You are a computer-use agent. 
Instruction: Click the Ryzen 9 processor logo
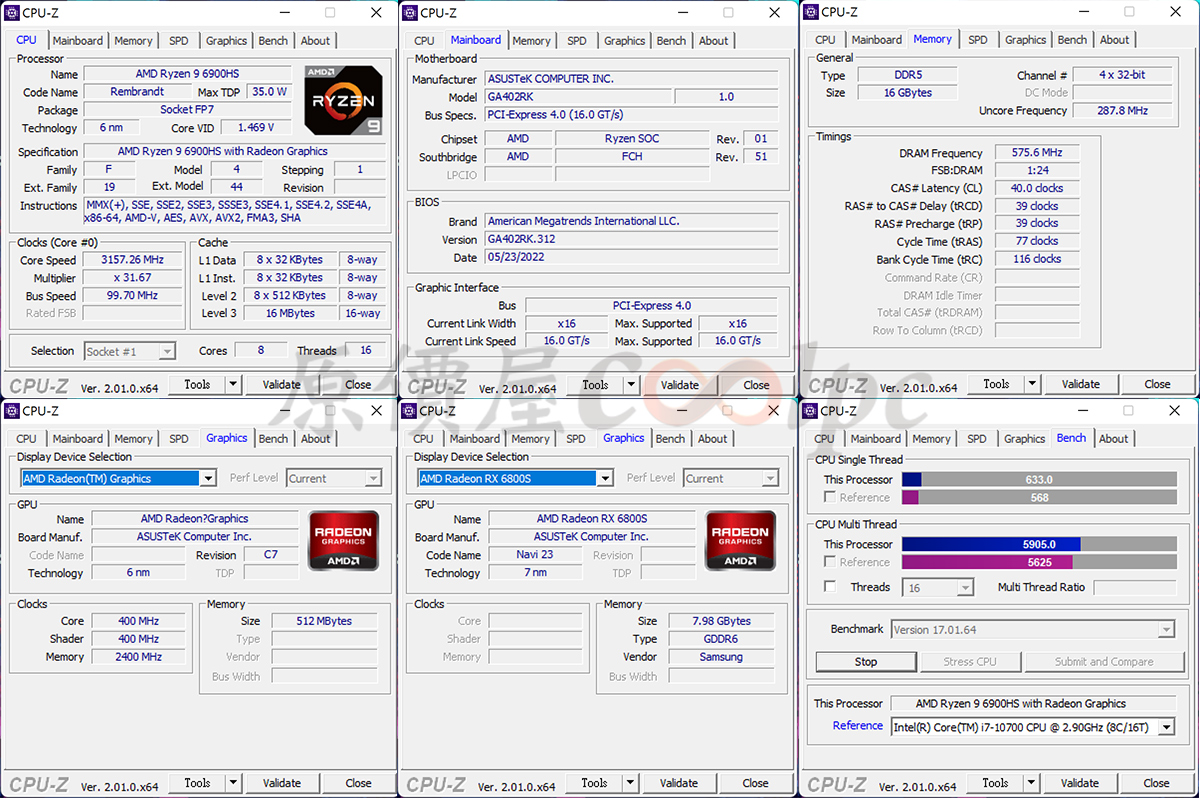point(343,101)
